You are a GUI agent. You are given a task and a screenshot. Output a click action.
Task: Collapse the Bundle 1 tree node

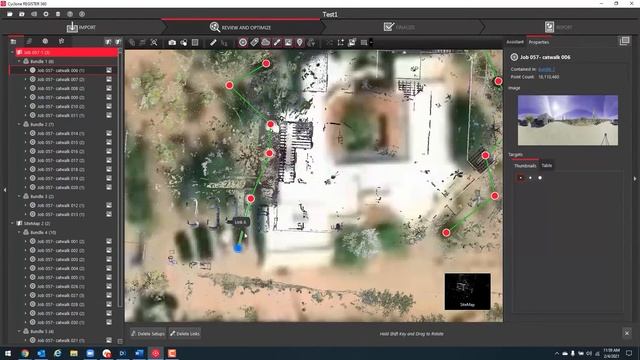click(19, 61)
